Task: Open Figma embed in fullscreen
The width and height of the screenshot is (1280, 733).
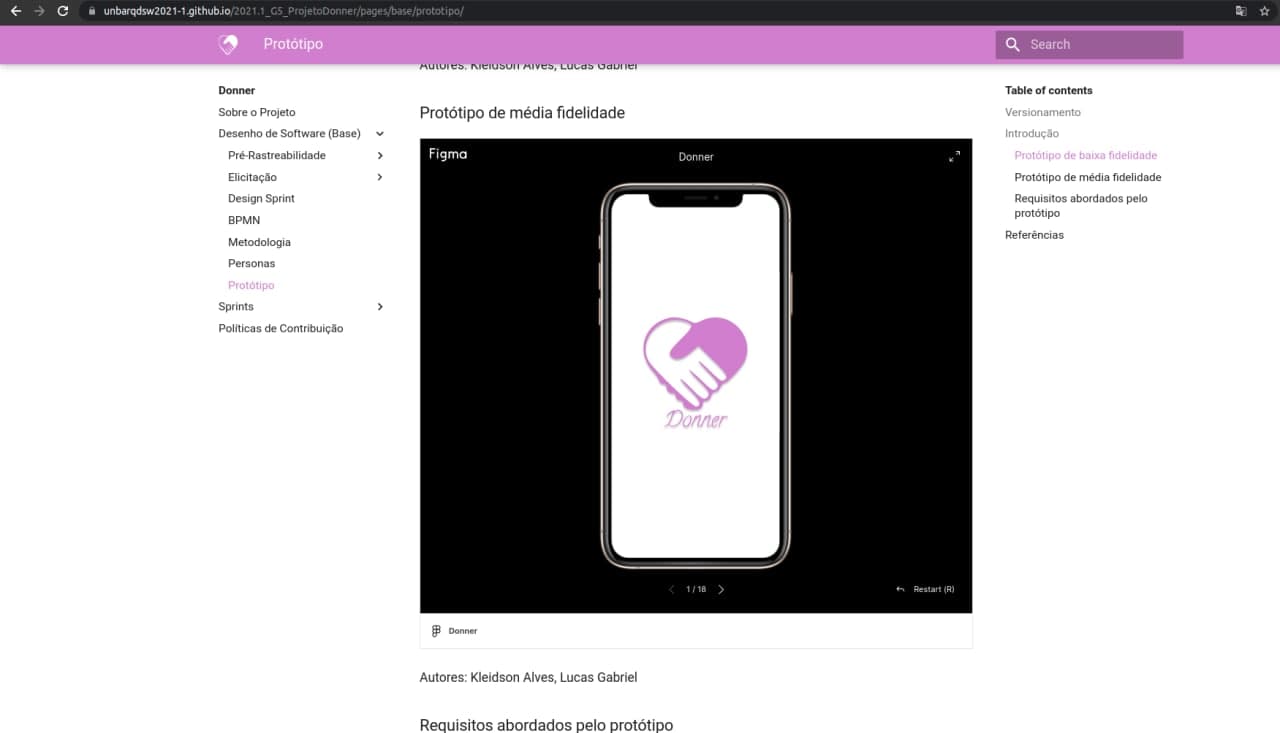Action: 954,156
